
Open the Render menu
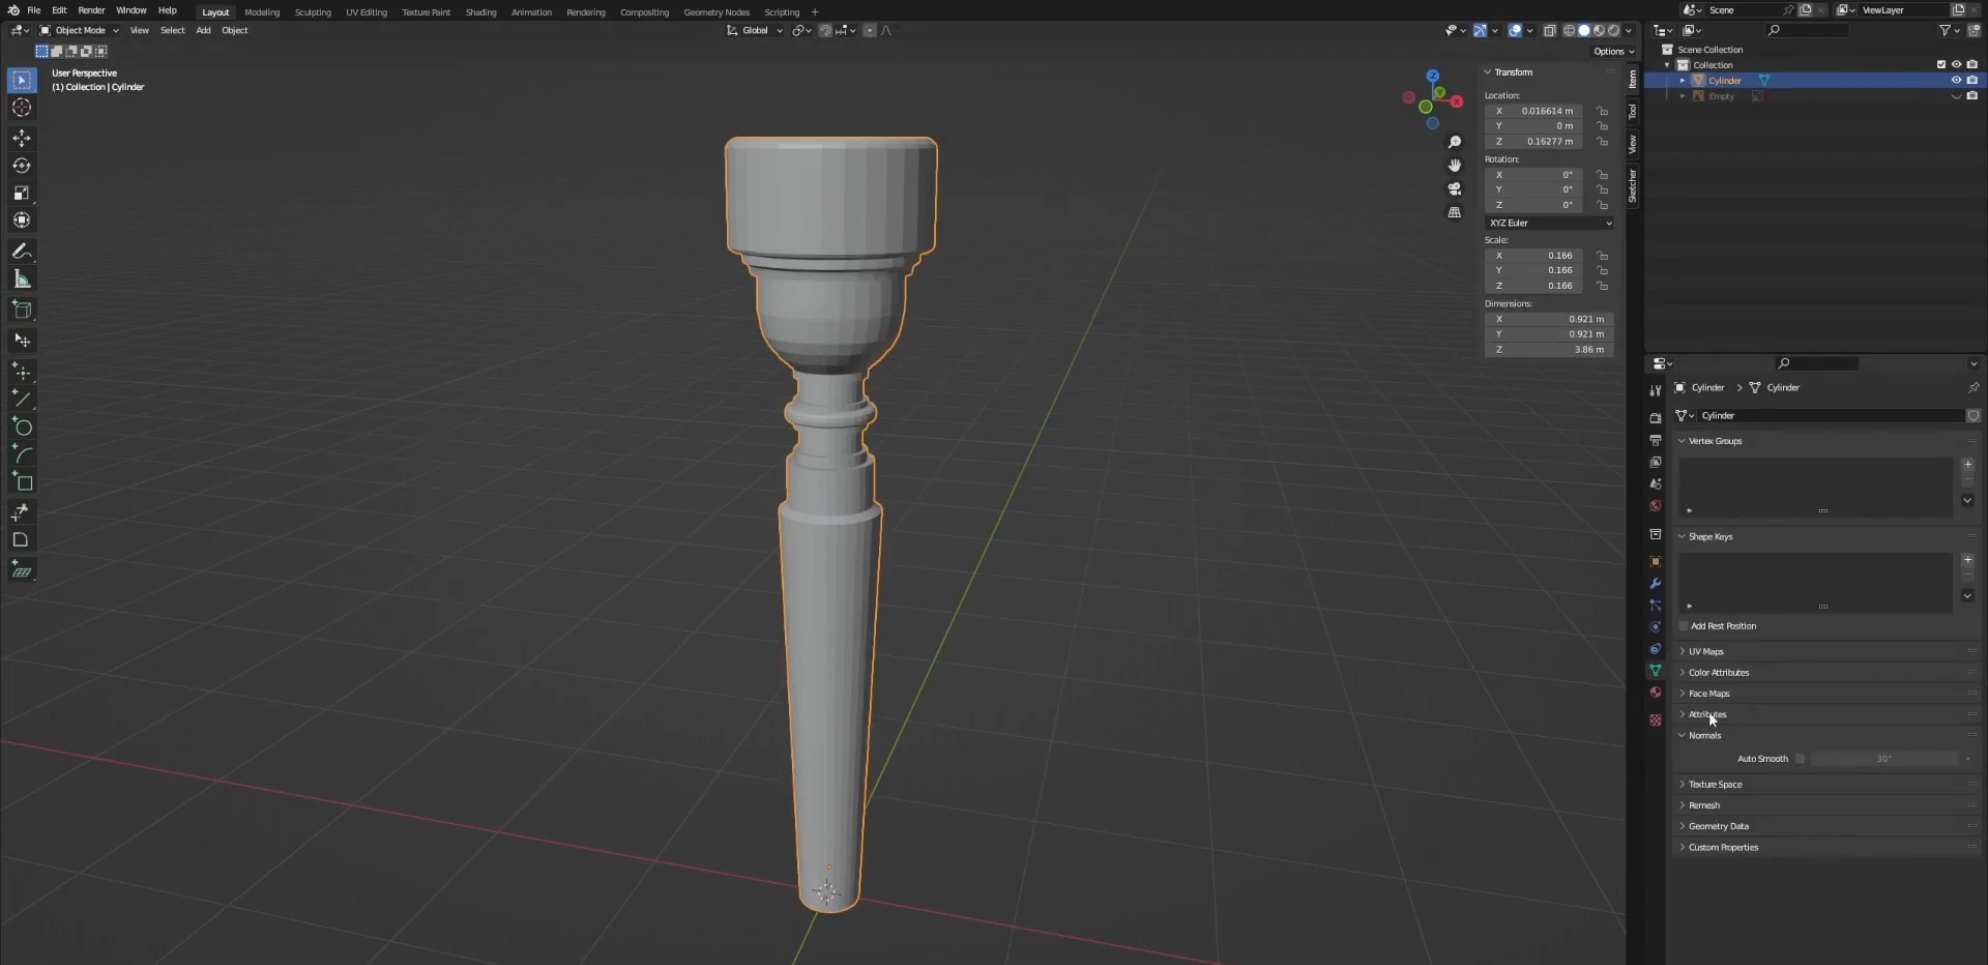click(91, 10)
